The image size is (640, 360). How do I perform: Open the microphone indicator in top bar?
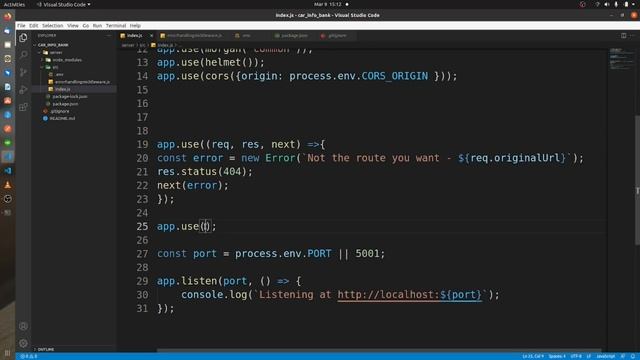tap(616, 4)
